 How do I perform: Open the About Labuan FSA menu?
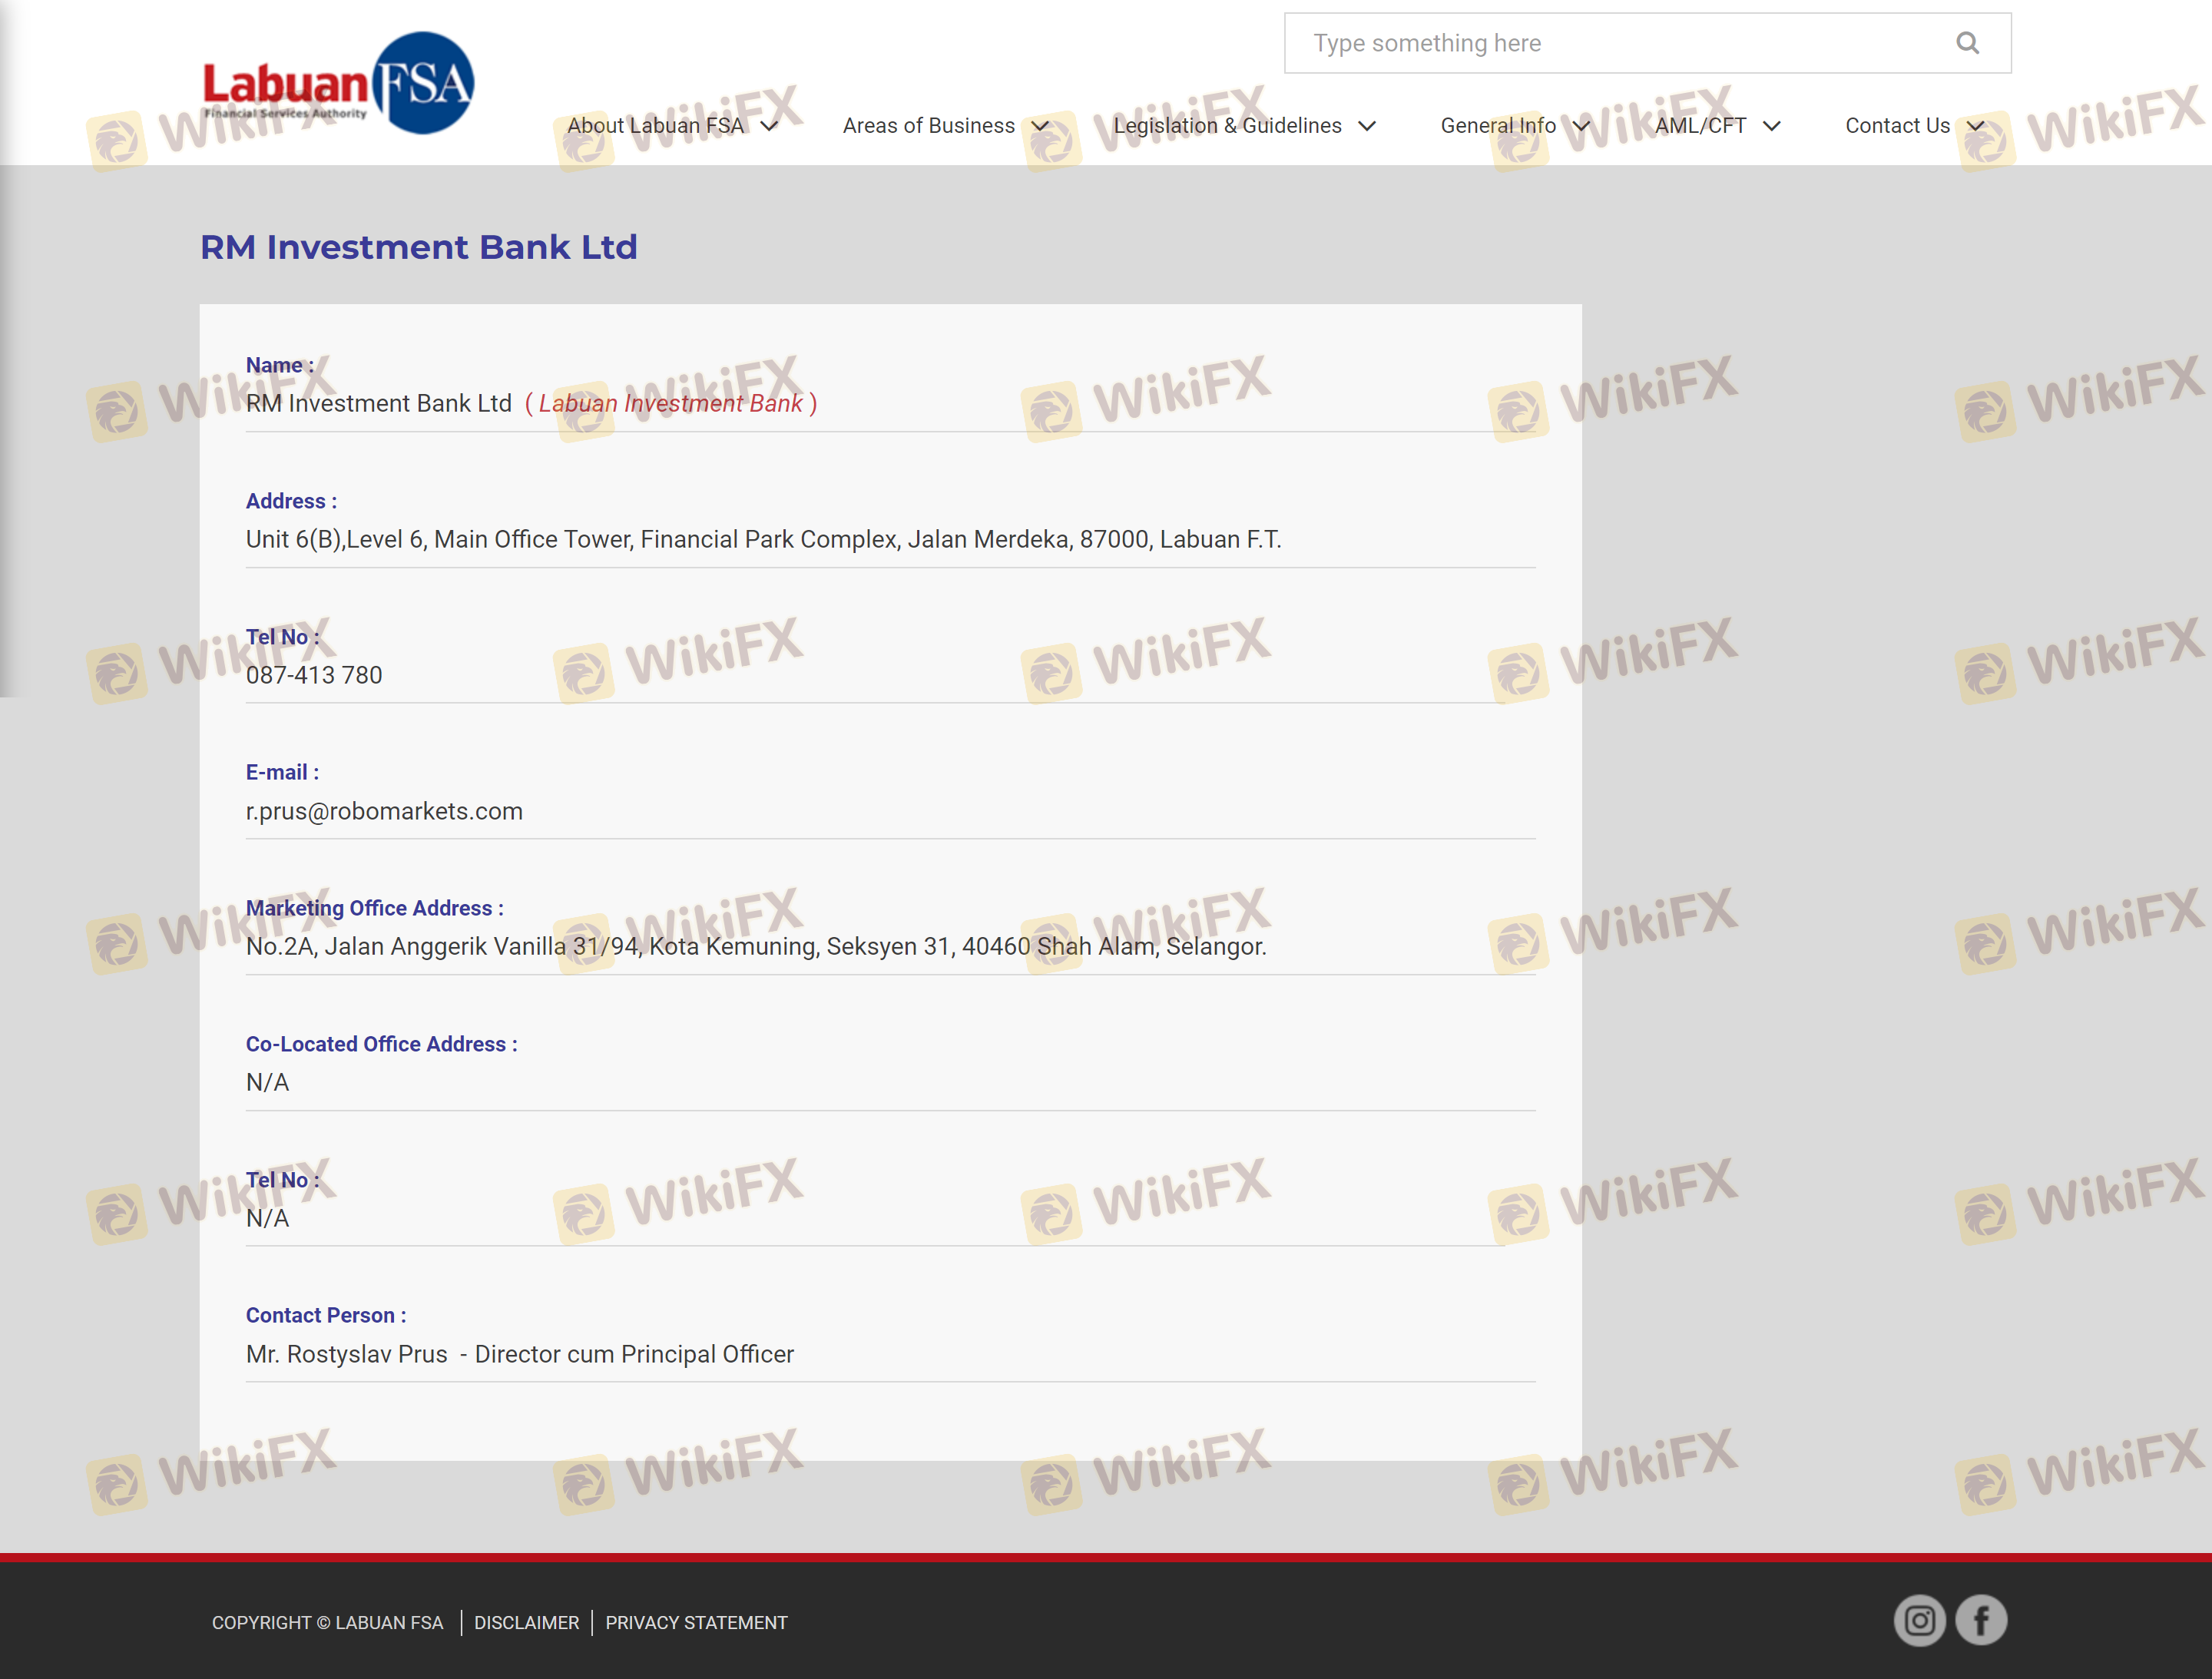(655, 126)
